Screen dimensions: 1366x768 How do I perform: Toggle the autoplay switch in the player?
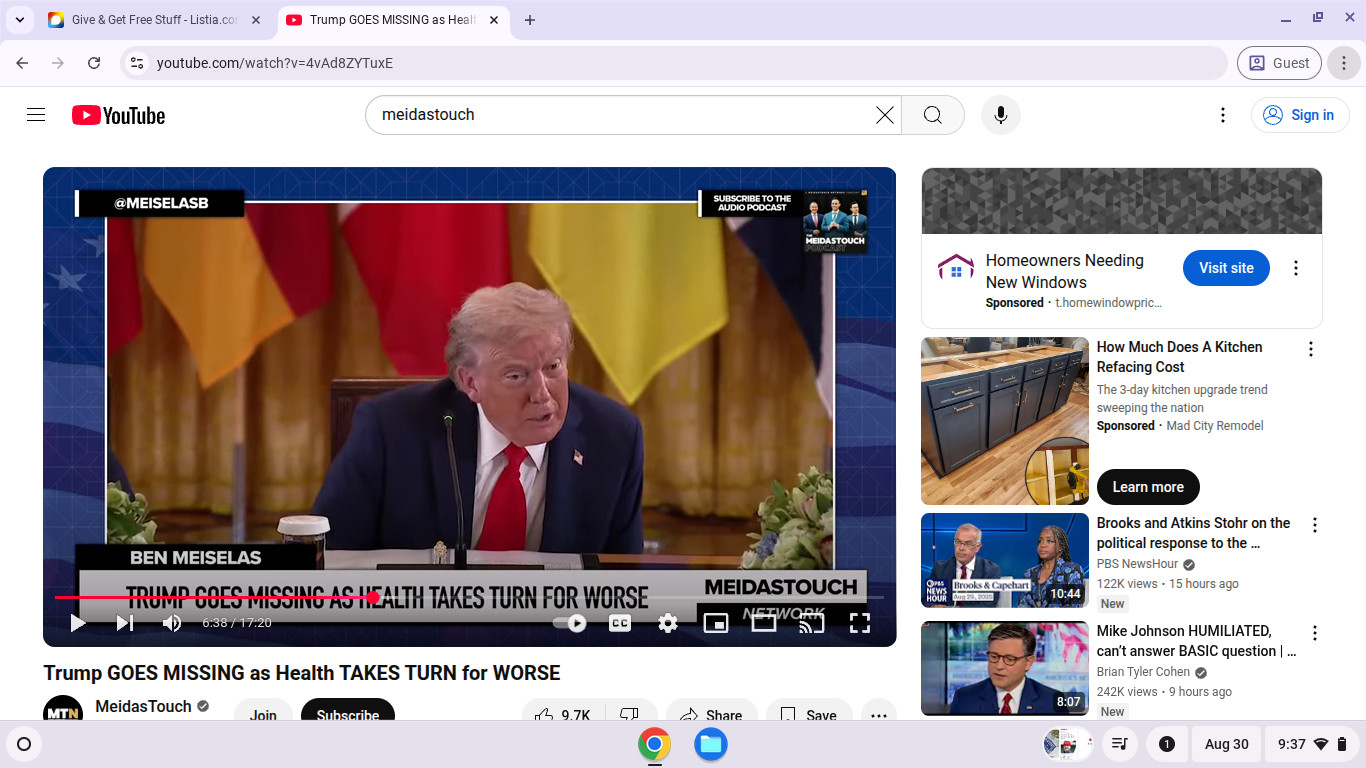click(x=572, y=623)
